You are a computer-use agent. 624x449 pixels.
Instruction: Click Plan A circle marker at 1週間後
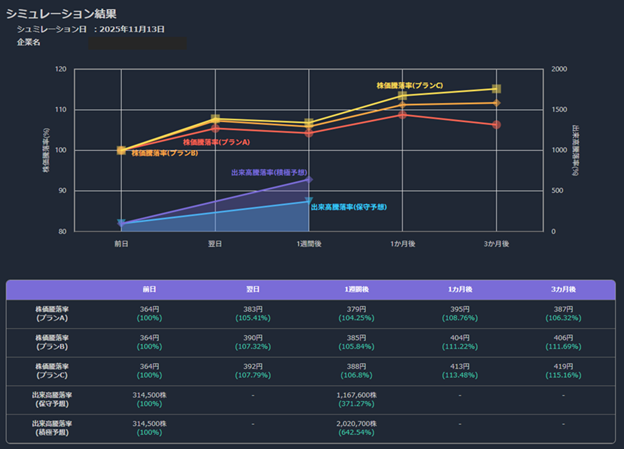(309, 132)
